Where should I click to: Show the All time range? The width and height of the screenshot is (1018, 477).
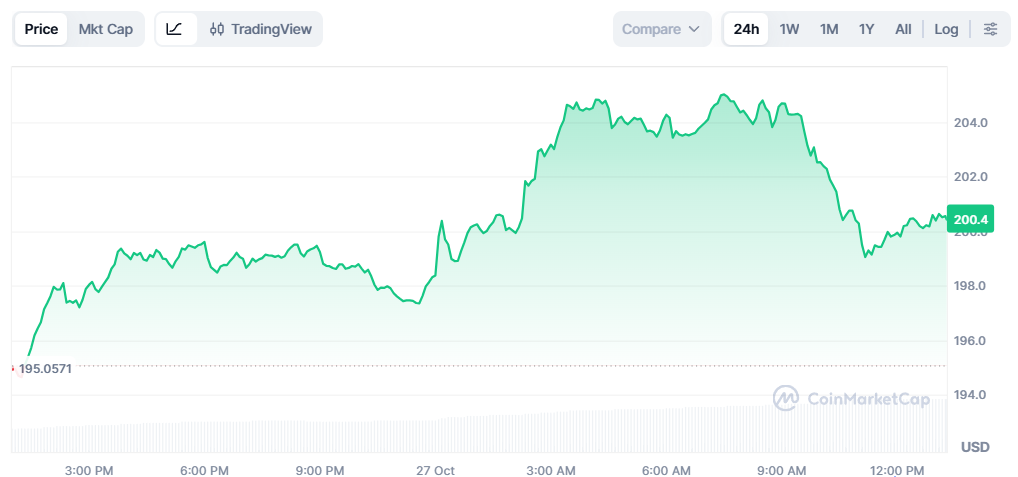[x=903, y=29]
